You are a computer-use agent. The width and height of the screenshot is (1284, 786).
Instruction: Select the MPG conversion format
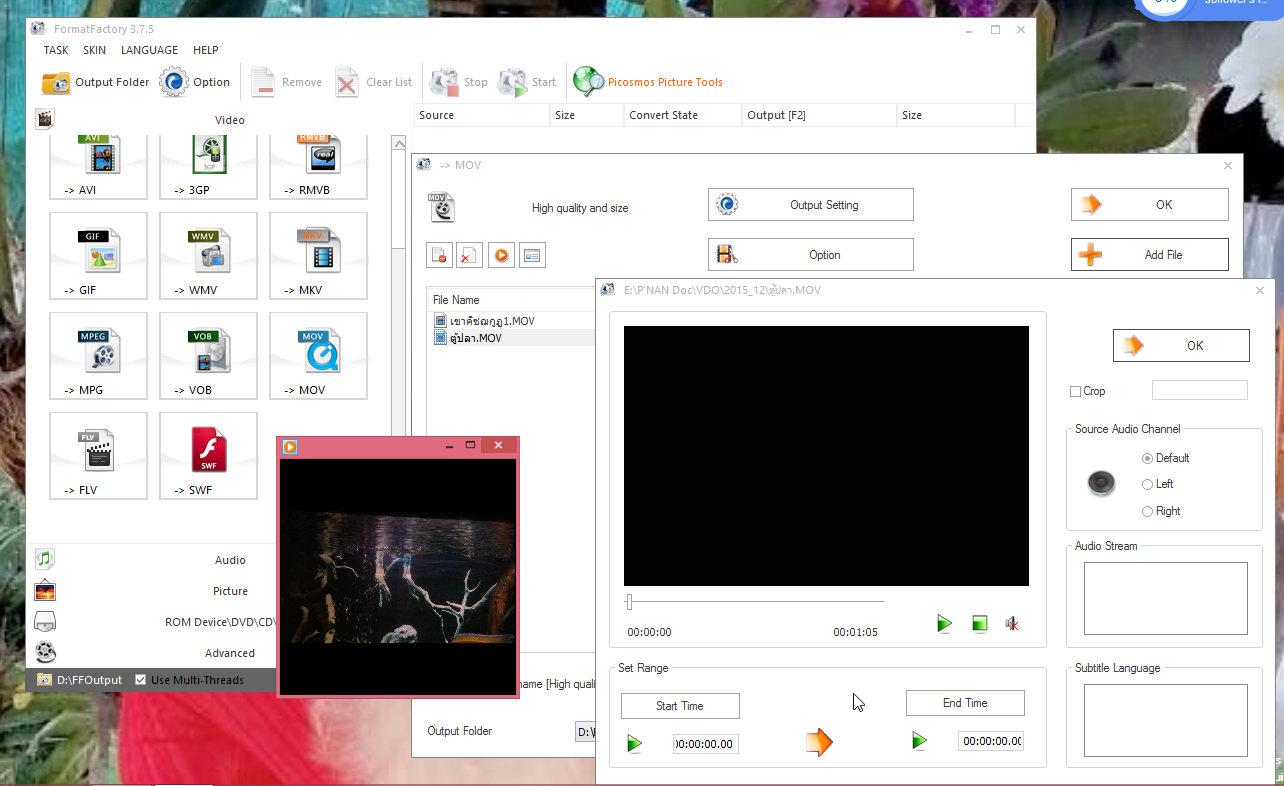pyautogui.click(x=98, y=356)
